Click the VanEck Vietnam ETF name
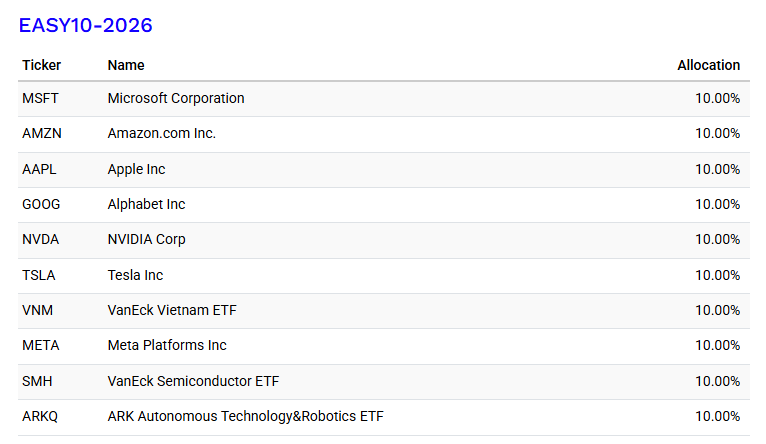 [172, 310]
